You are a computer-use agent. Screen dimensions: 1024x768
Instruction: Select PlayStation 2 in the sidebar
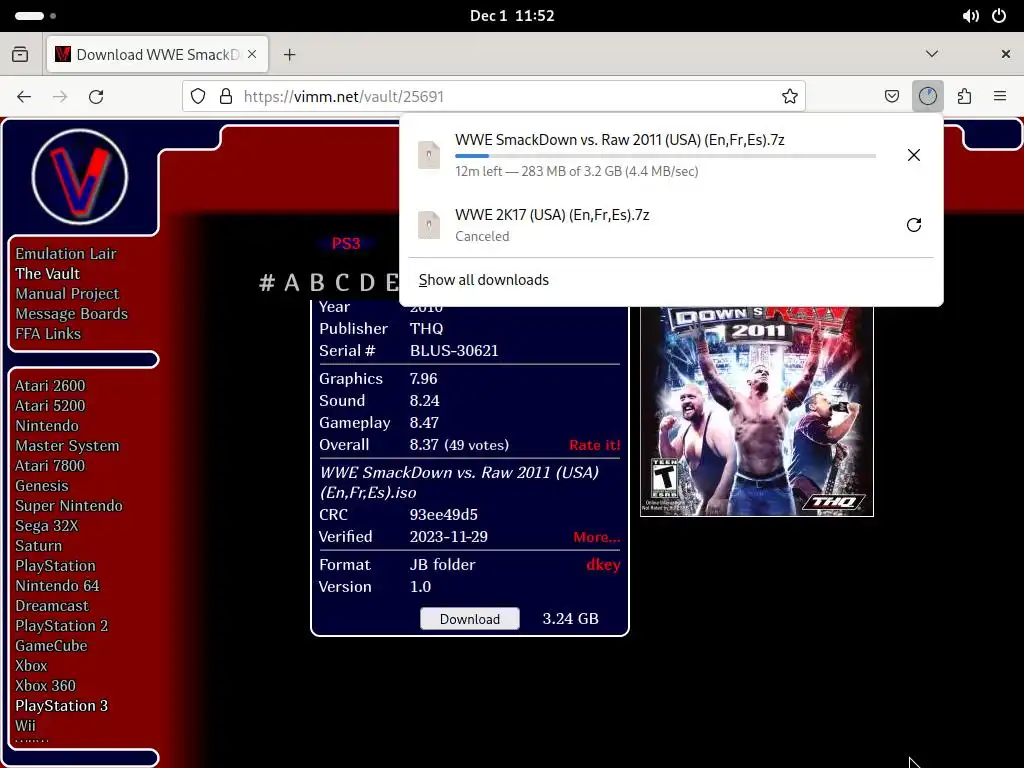pos(61,626)
